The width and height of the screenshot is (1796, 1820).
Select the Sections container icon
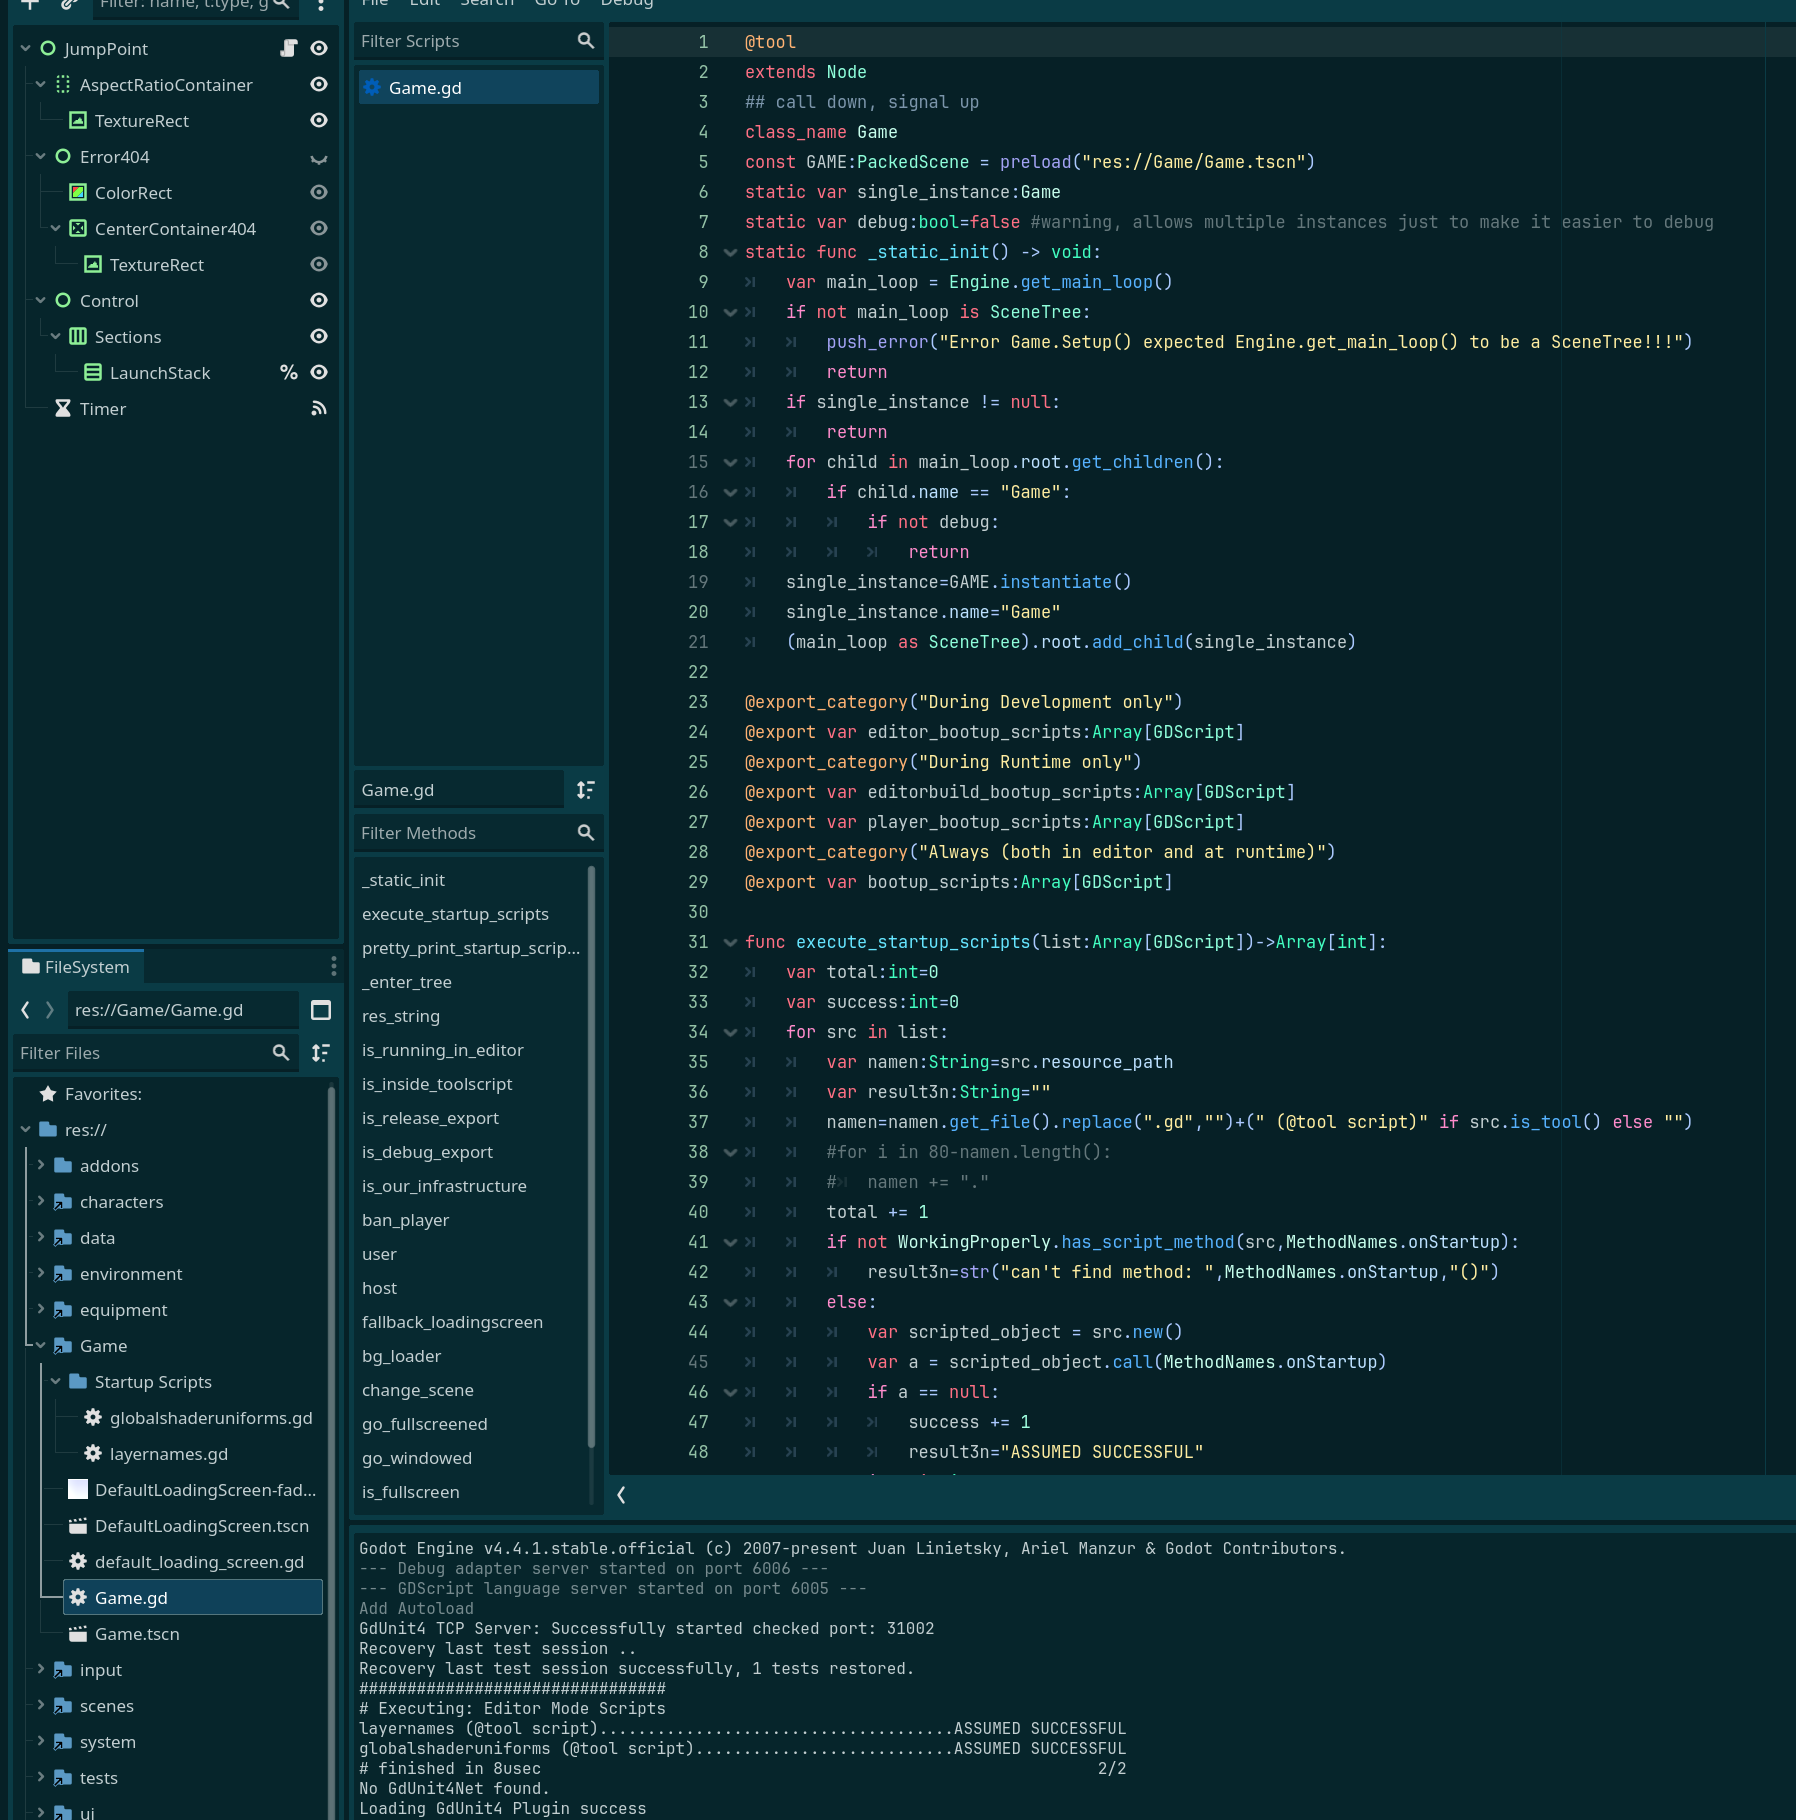click(x=78, y=336)
